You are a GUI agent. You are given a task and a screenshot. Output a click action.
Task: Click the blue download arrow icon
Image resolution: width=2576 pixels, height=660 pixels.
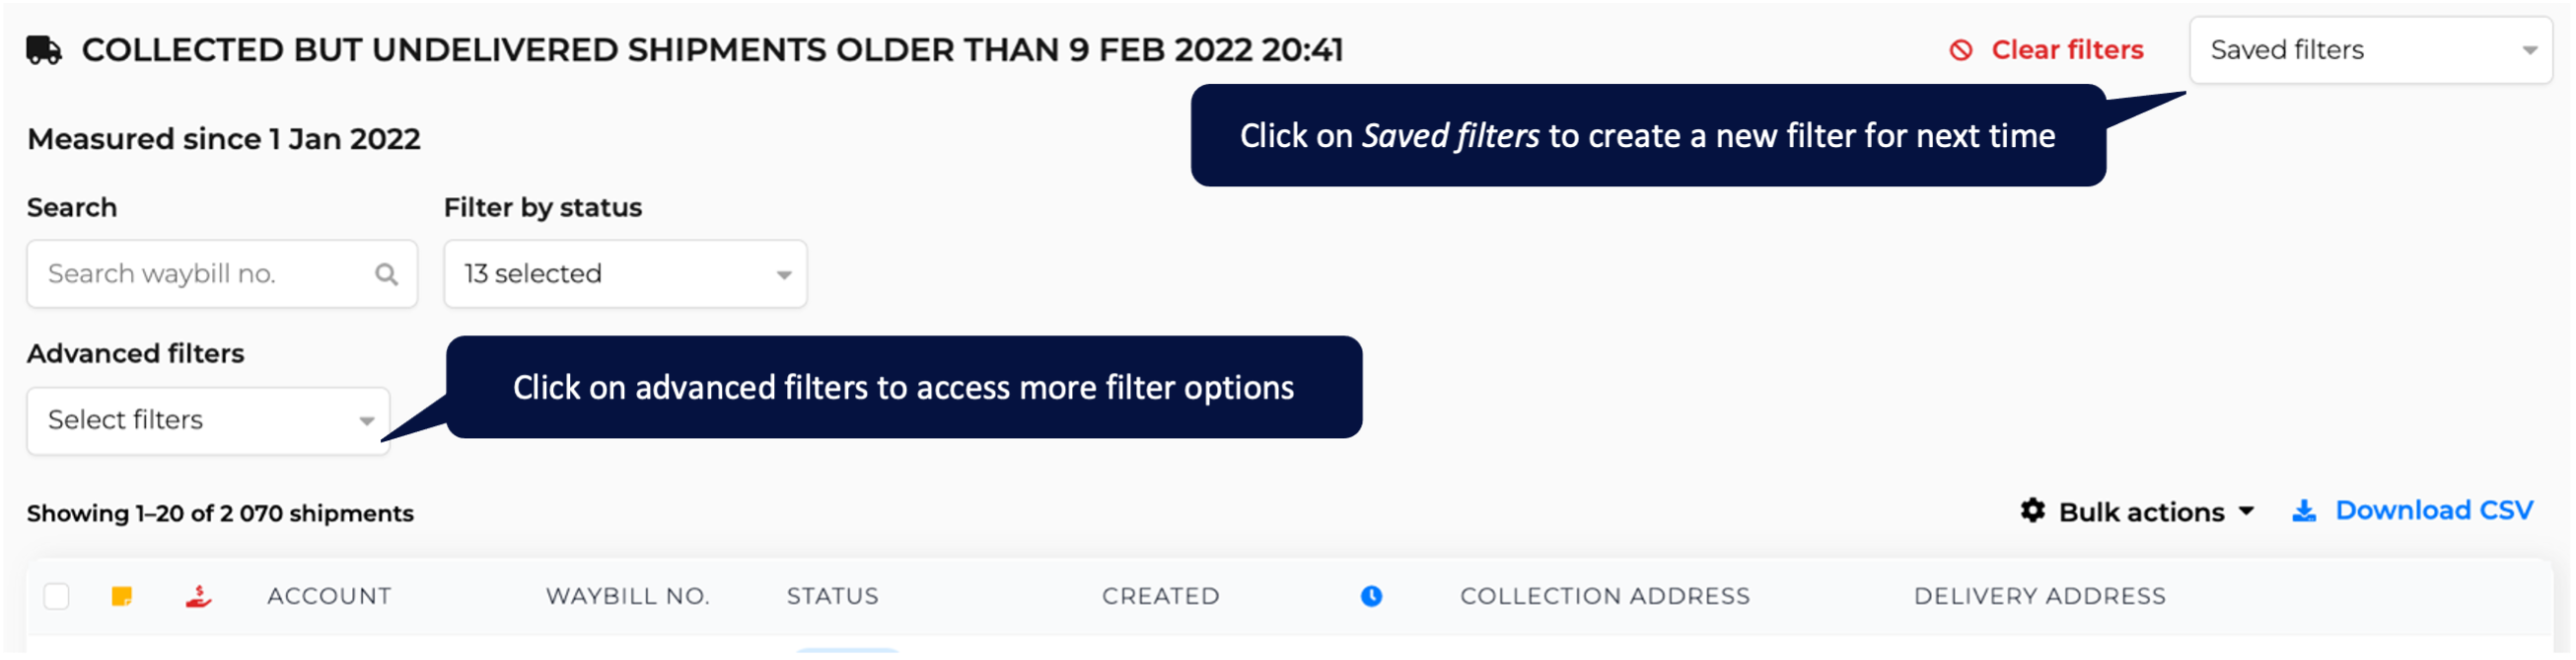tap(2304, 511)
